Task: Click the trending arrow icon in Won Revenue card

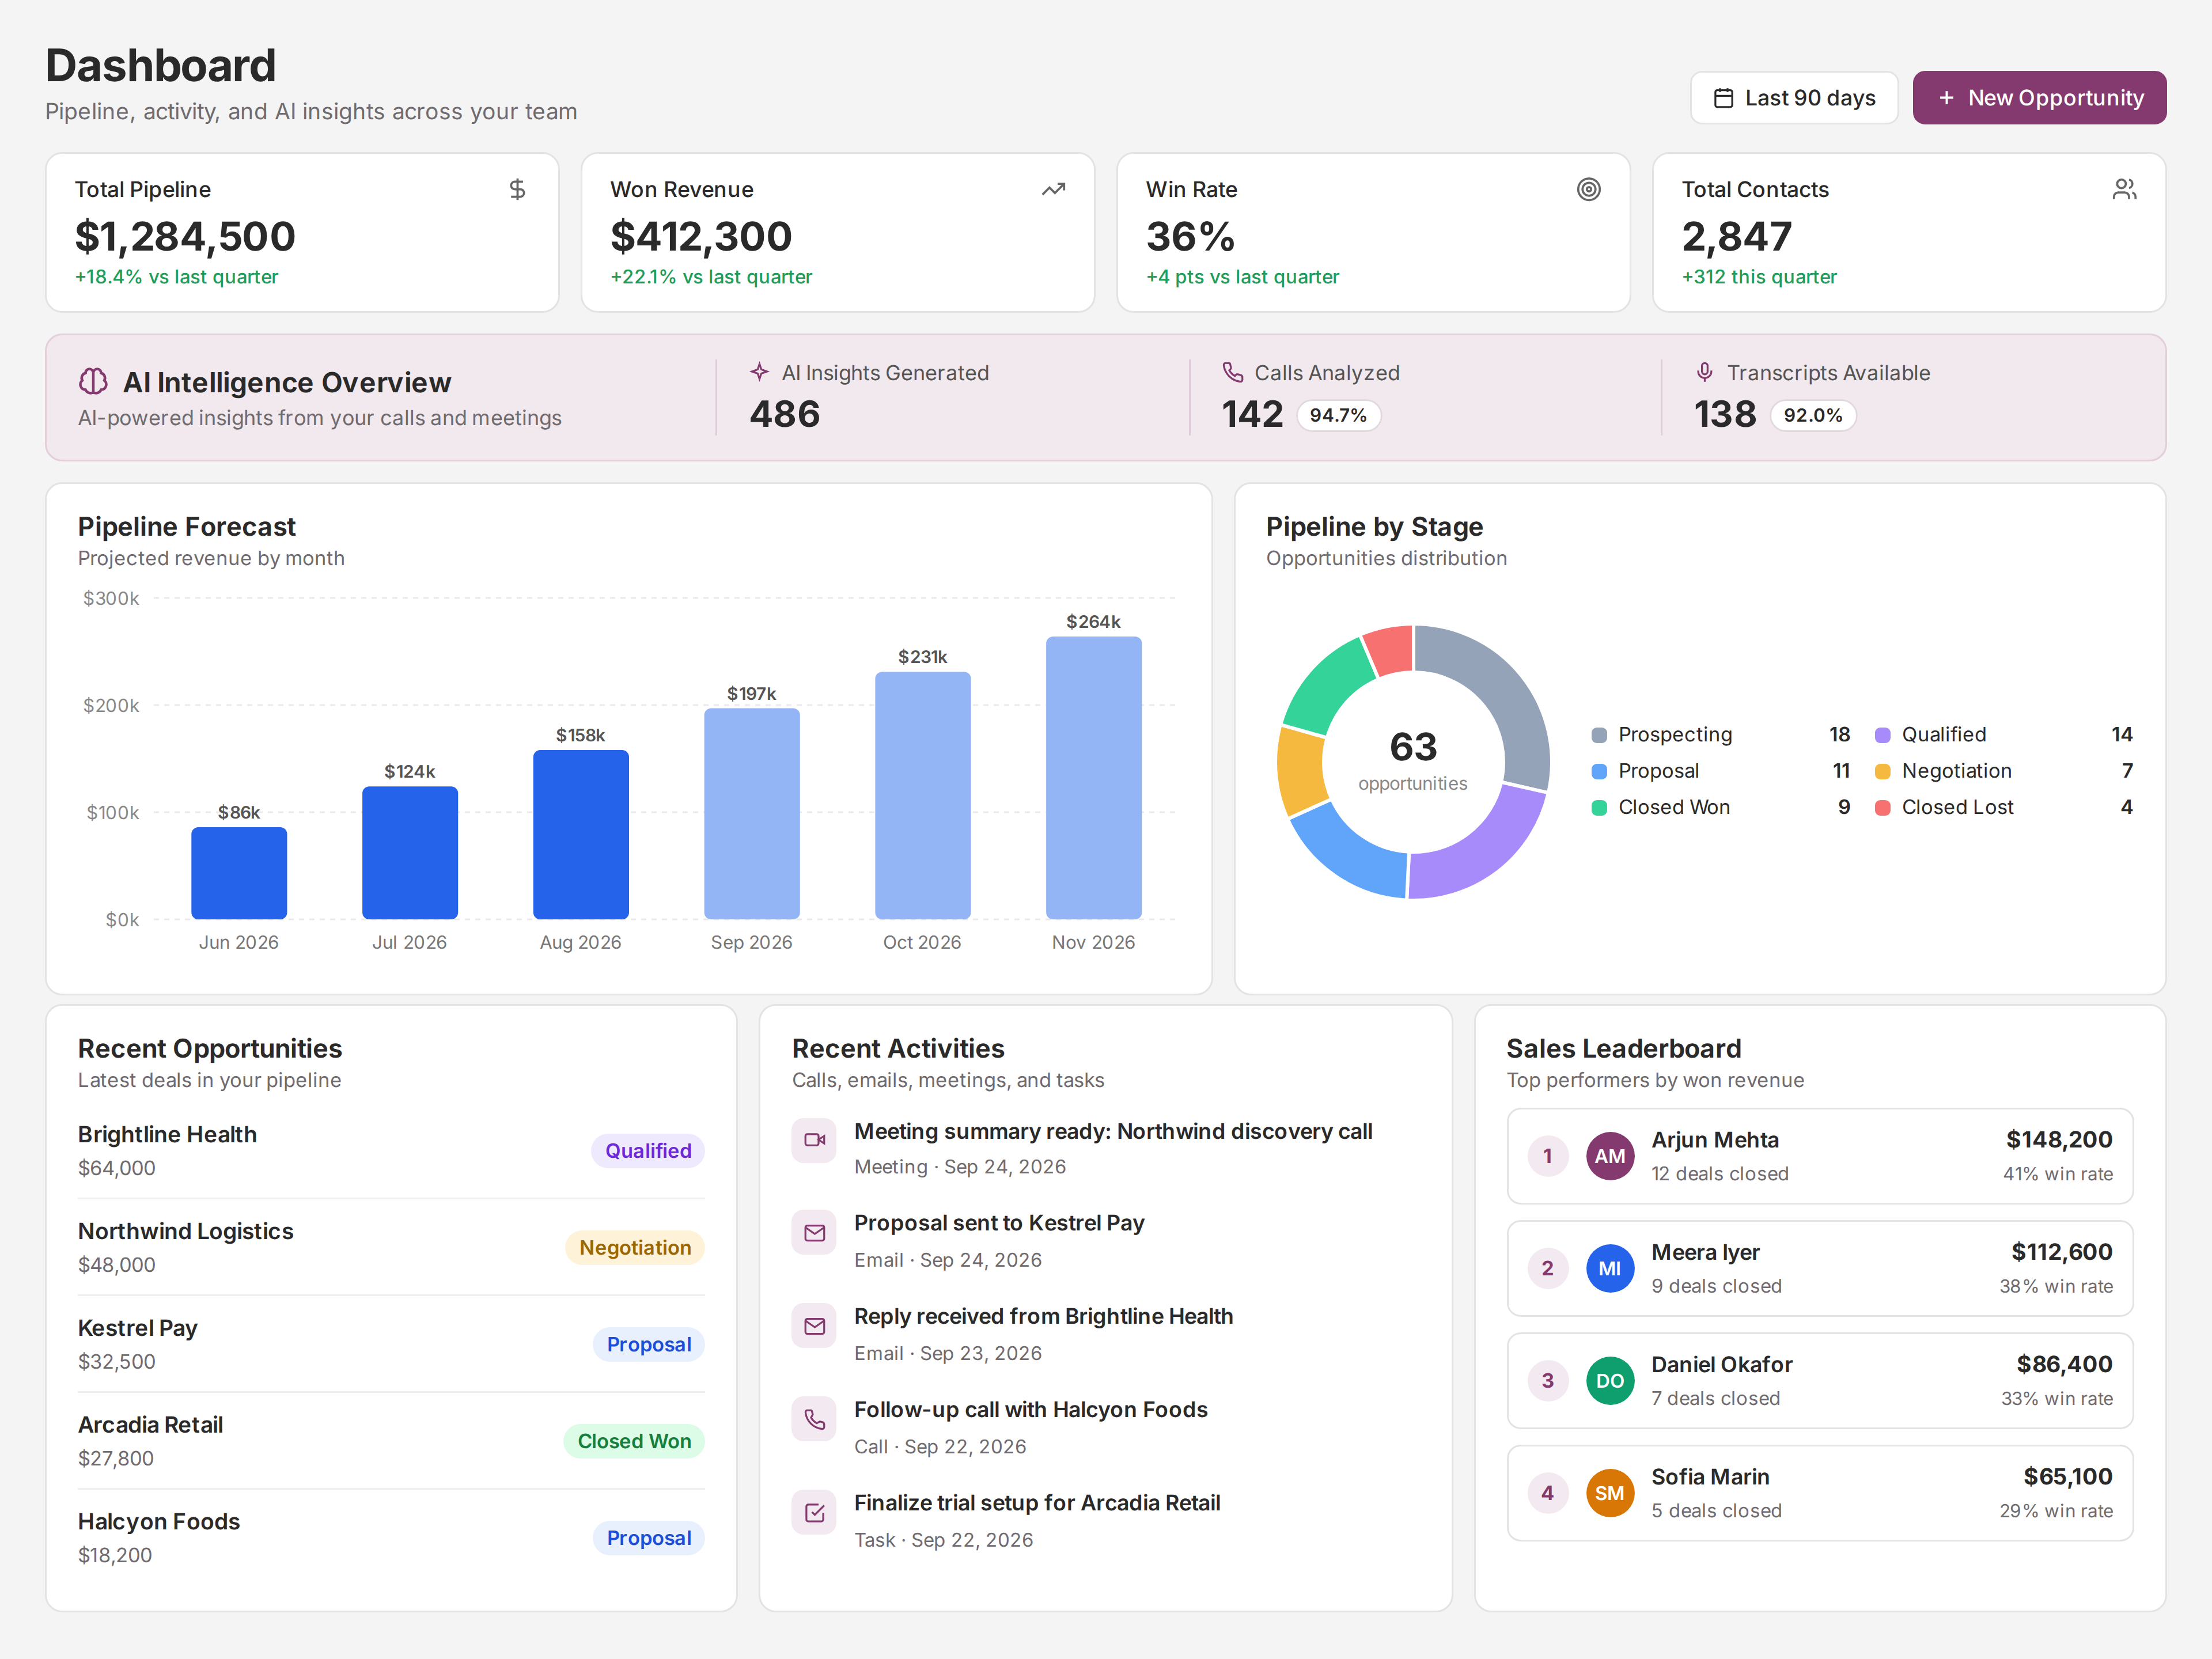Action: 1053,189
